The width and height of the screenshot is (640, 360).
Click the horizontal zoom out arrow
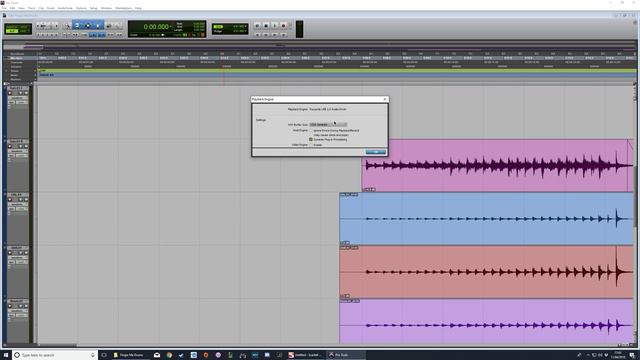pyautogui.click(x=38, y=25)
